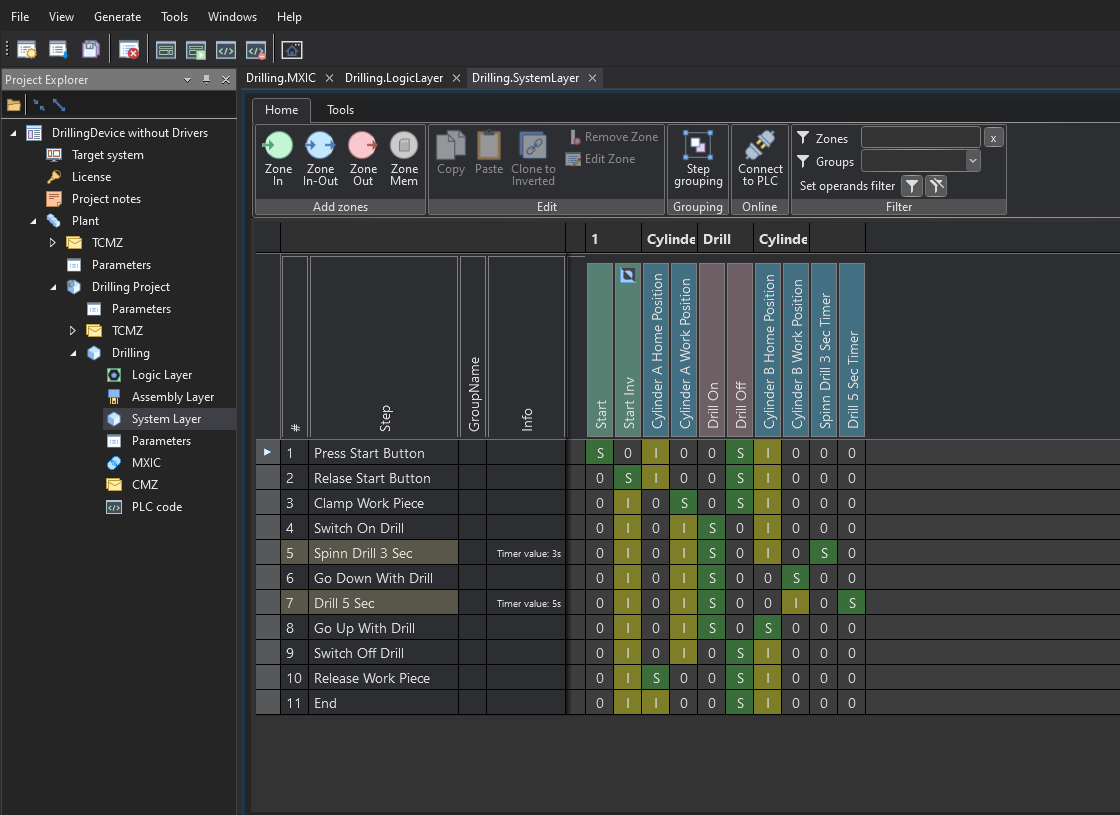Click the Zone In-Out button
1120x815 pixels.
point(320,159)
